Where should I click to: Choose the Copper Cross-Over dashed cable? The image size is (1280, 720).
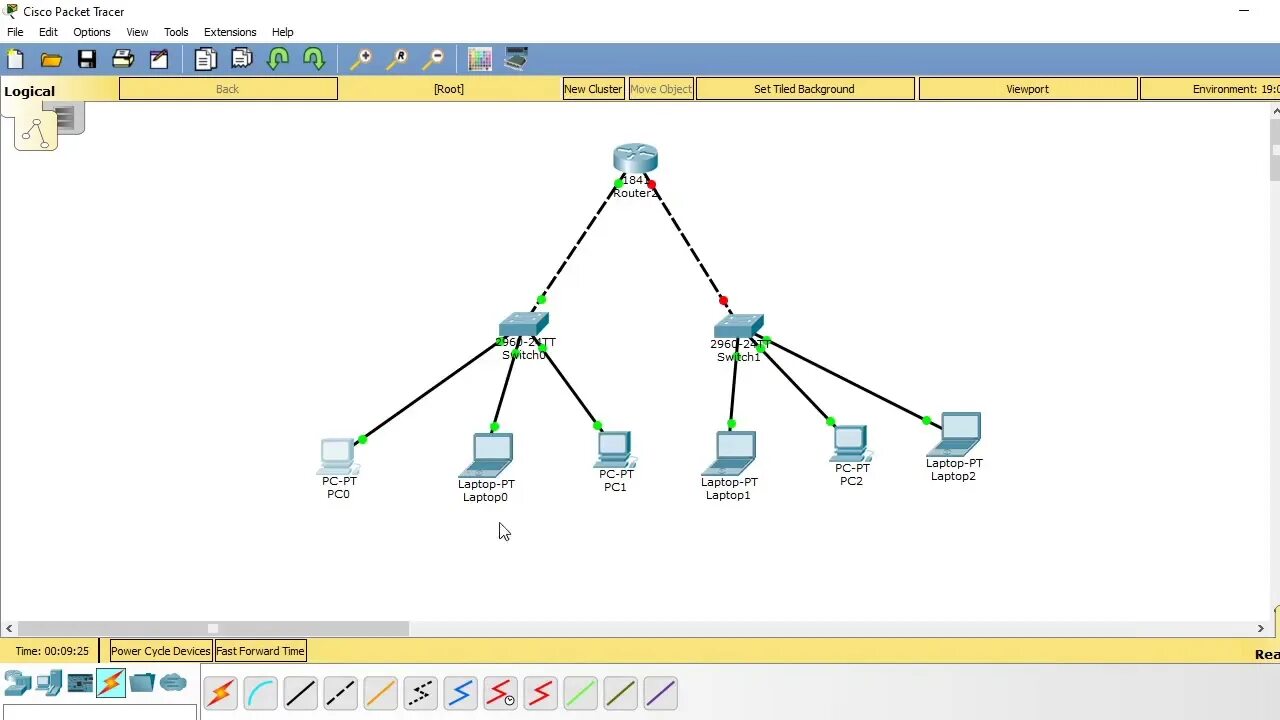tap(340, 692)
